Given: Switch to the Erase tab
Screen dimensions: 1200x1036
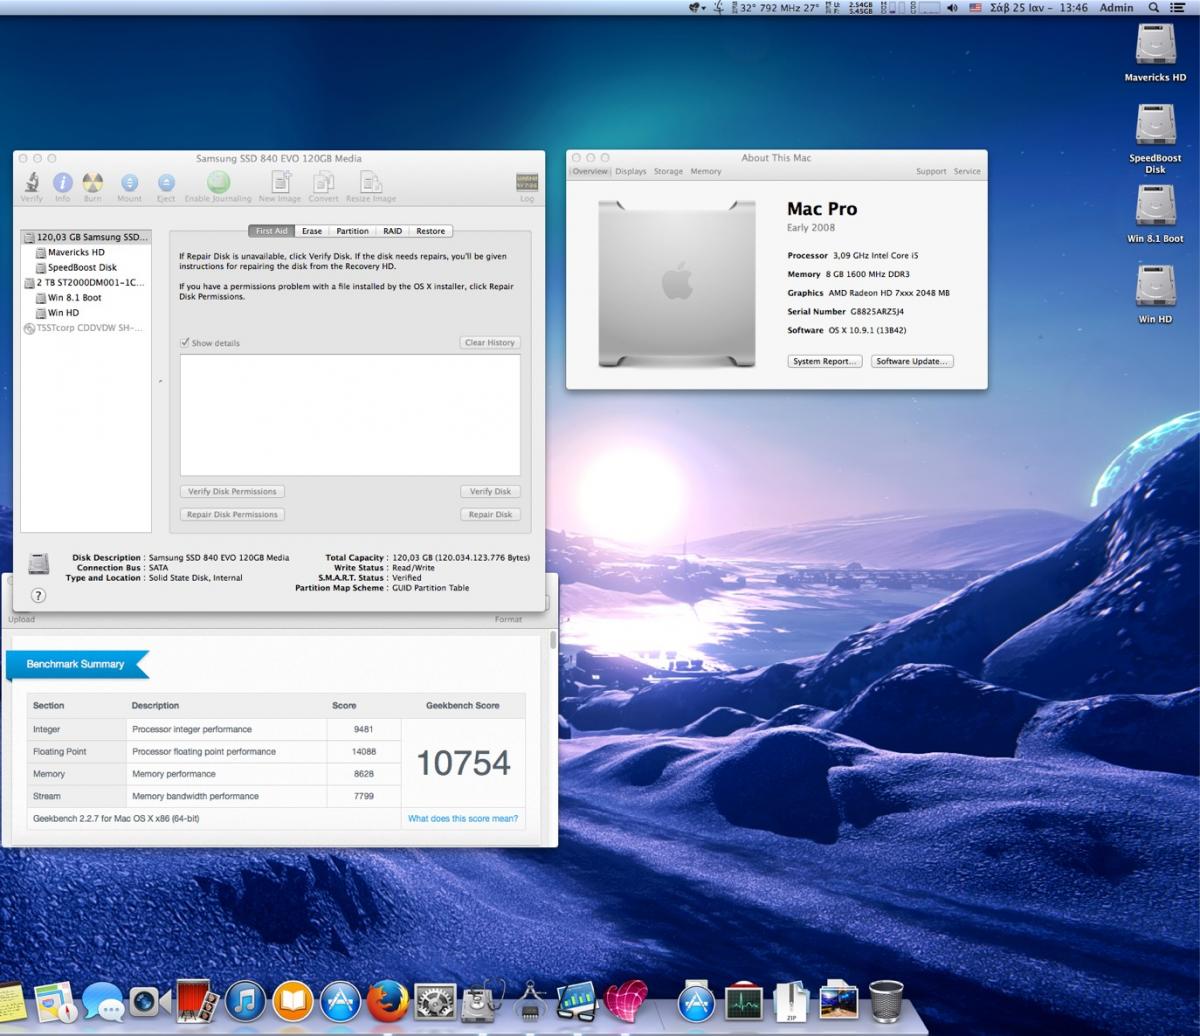Looking at the screenshot, I should pos(312,231).
